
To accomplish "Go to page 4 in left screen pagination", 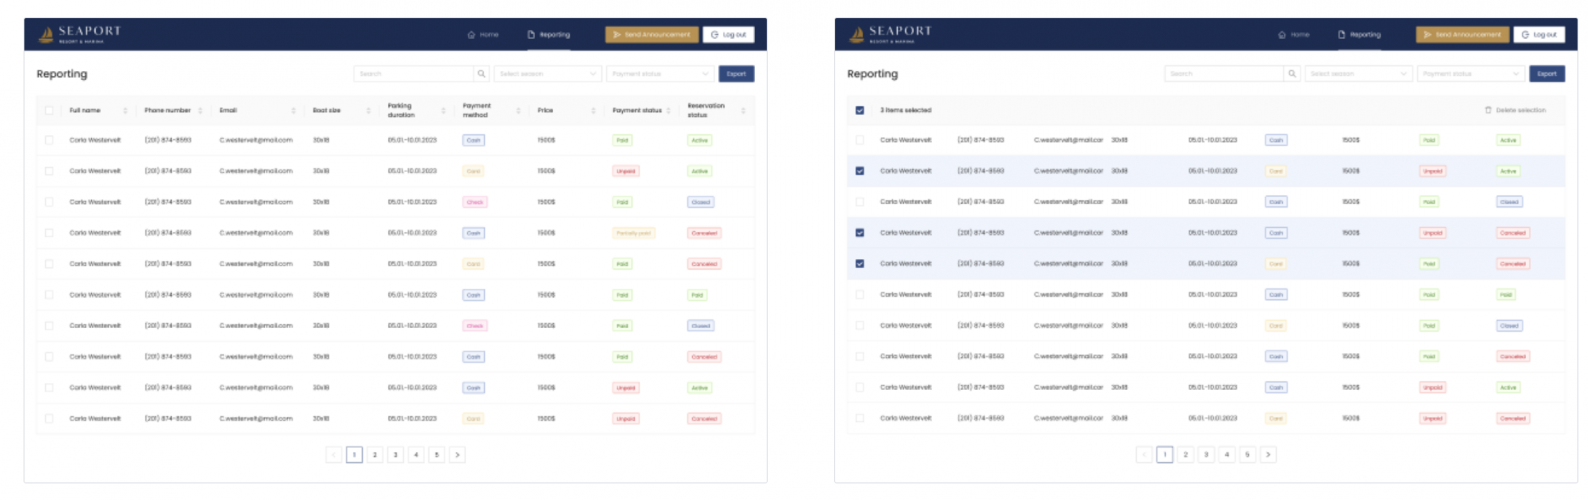I will coord(416,455).
